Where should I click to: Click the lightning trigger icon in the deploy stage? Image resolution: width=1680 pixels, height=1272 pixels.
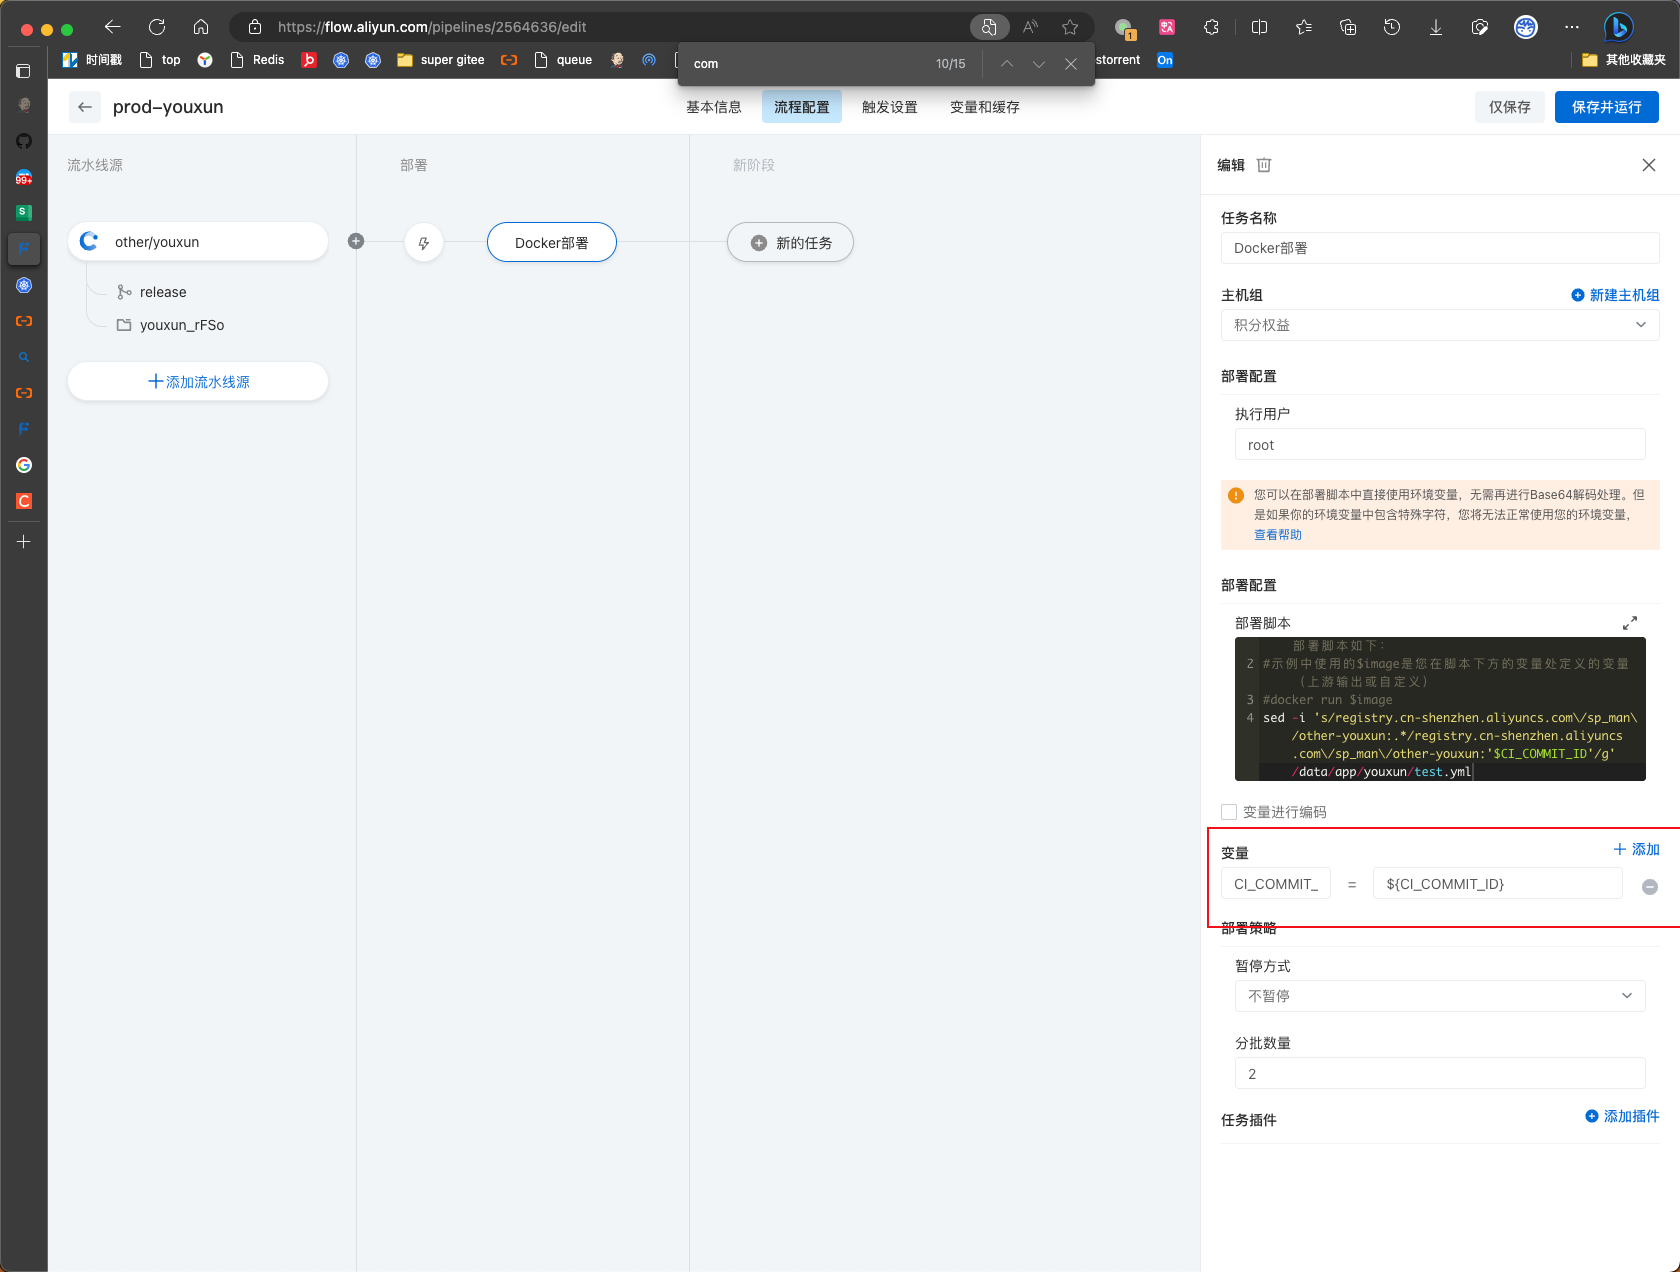coord(424,242)
